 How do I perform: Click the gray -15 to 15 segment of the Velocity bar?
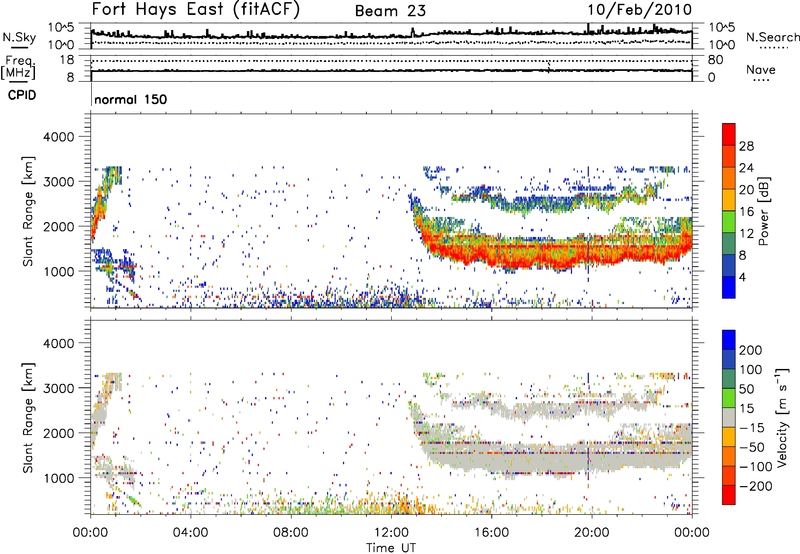pyautogui.click(x=729, y=417)
